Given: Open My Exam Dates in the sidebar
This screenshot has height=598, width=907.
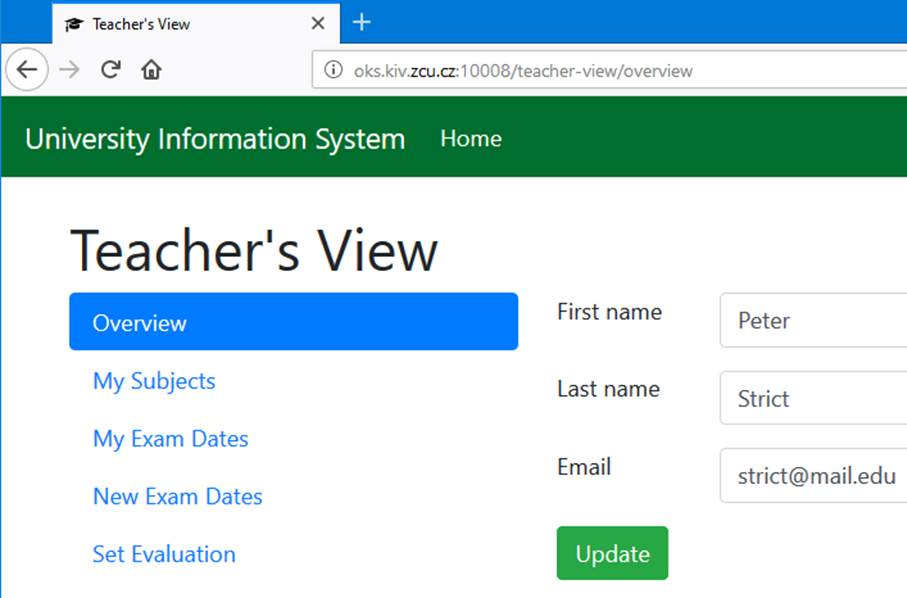Looking at the screenshot, I should pos(171,439).
